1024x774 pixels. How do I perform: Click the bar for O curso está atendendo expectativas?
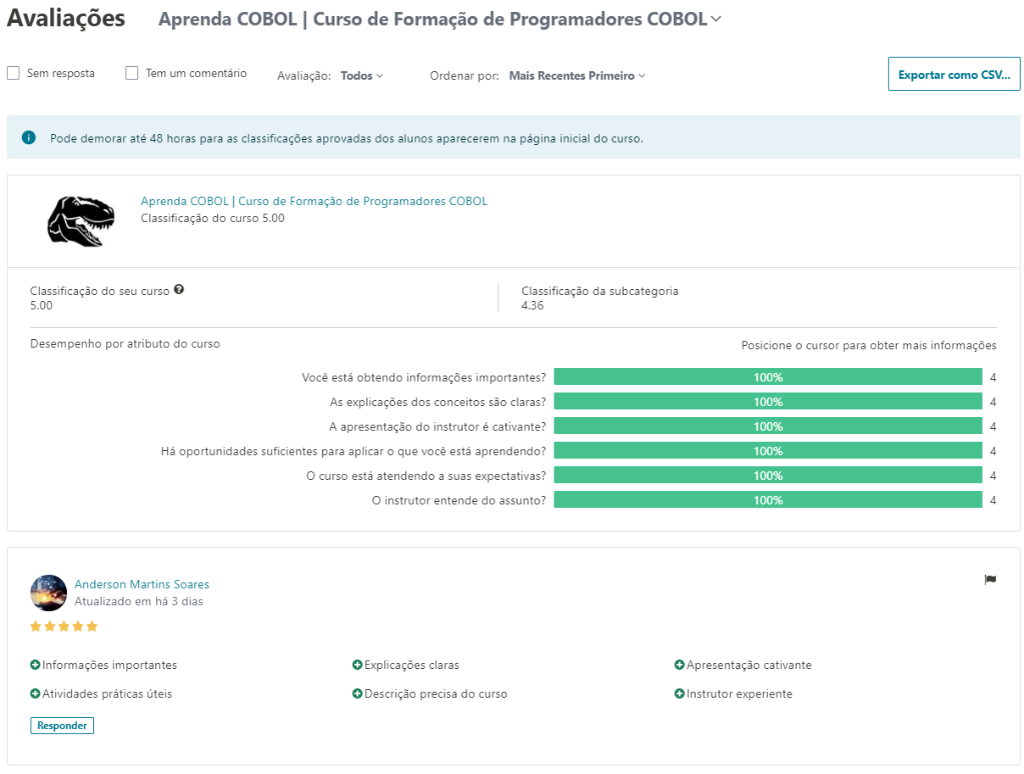coord(768,476)
